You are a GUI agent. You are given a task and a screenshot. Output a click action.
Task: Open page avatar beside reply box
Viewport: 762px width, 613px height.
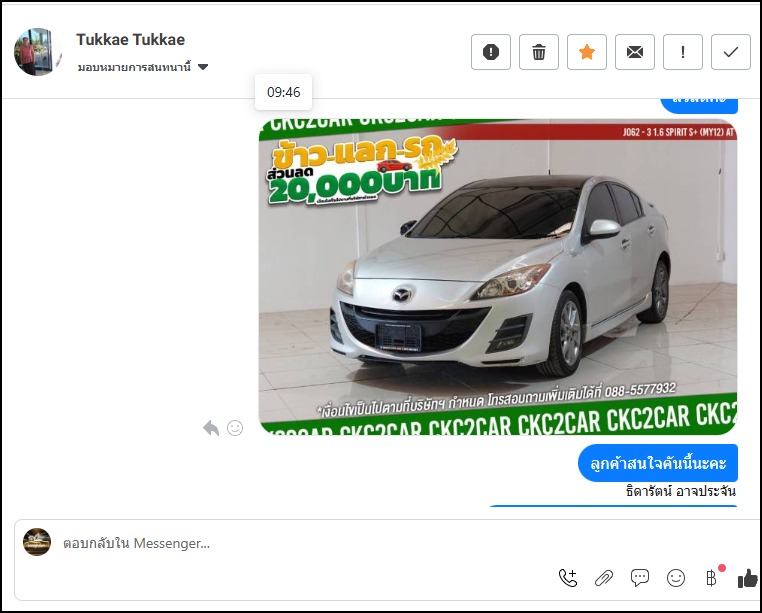37,542
